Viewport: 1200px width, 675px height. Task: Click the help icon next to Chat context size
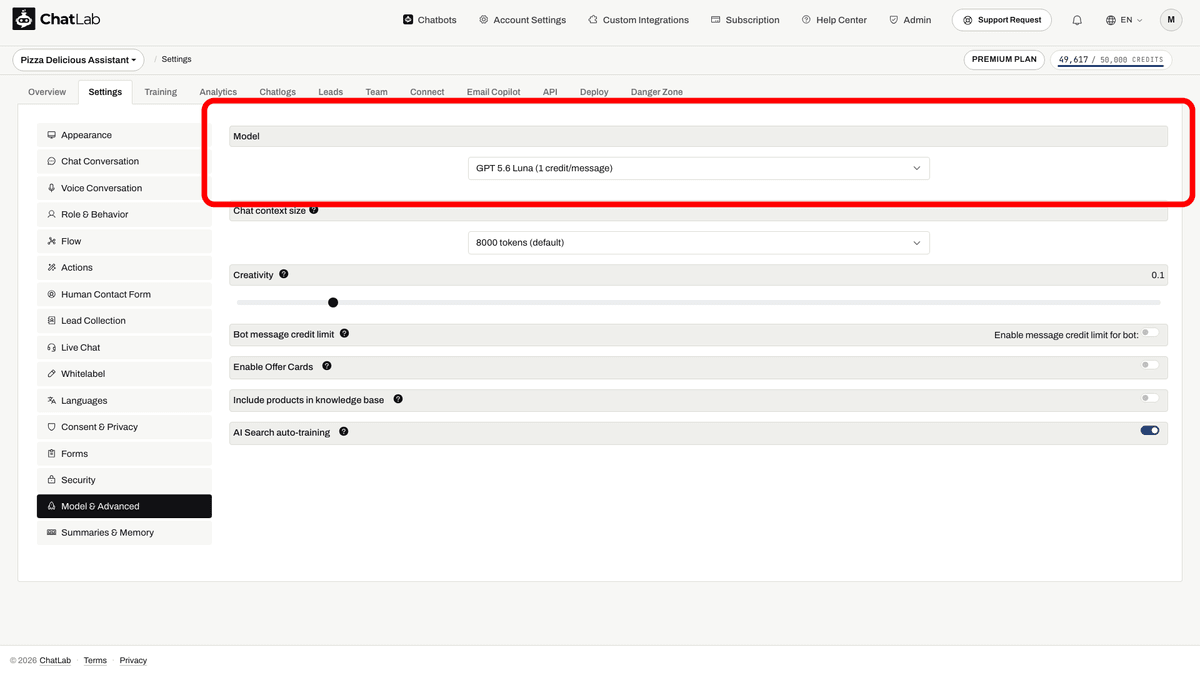tap(314, 210)
